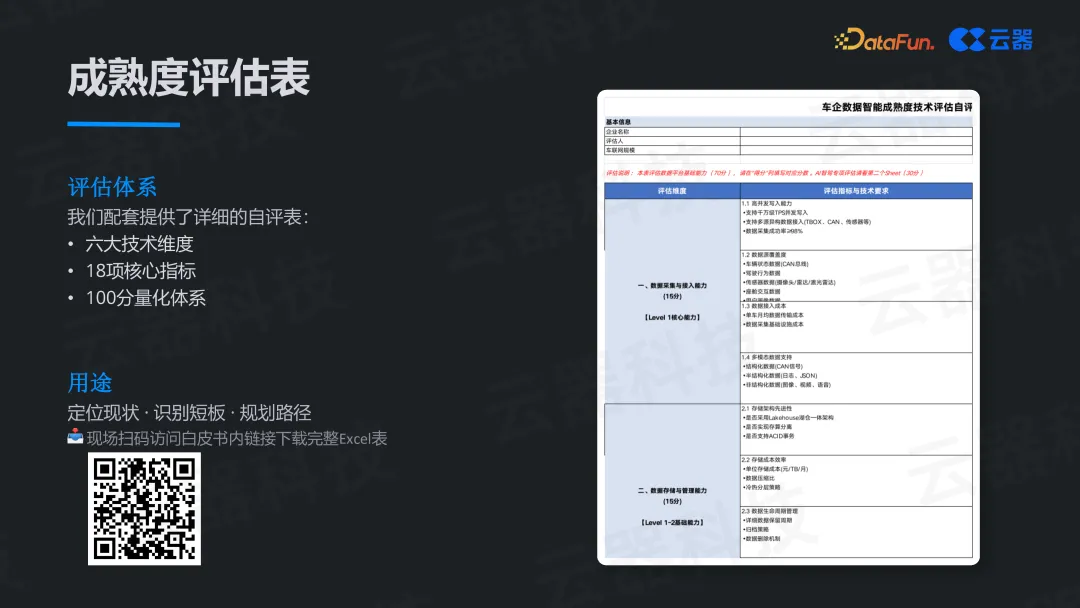Click the 1.3 数据接入成本 heading
Screen dimensions: 1080x608
[x=764, y=306]
